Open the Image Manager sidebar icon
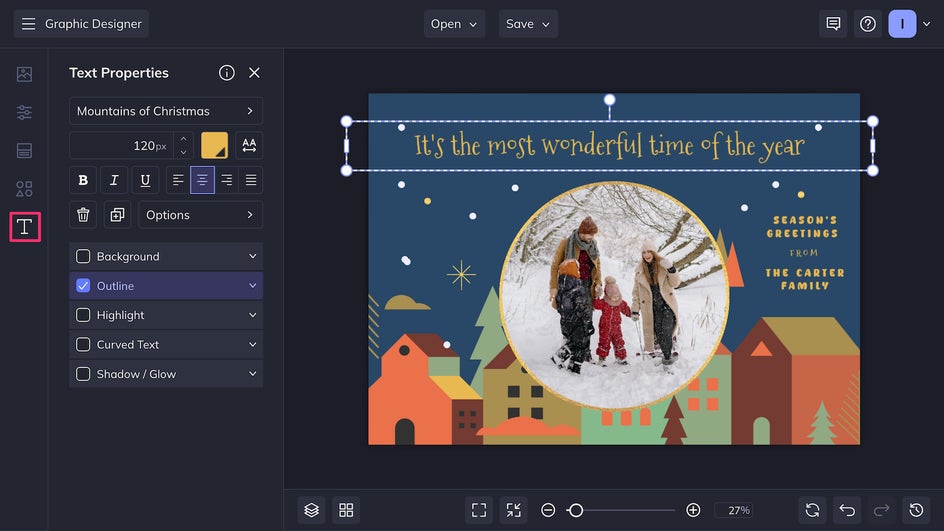The width and height of the screenshot is (944, 531). 24,74
